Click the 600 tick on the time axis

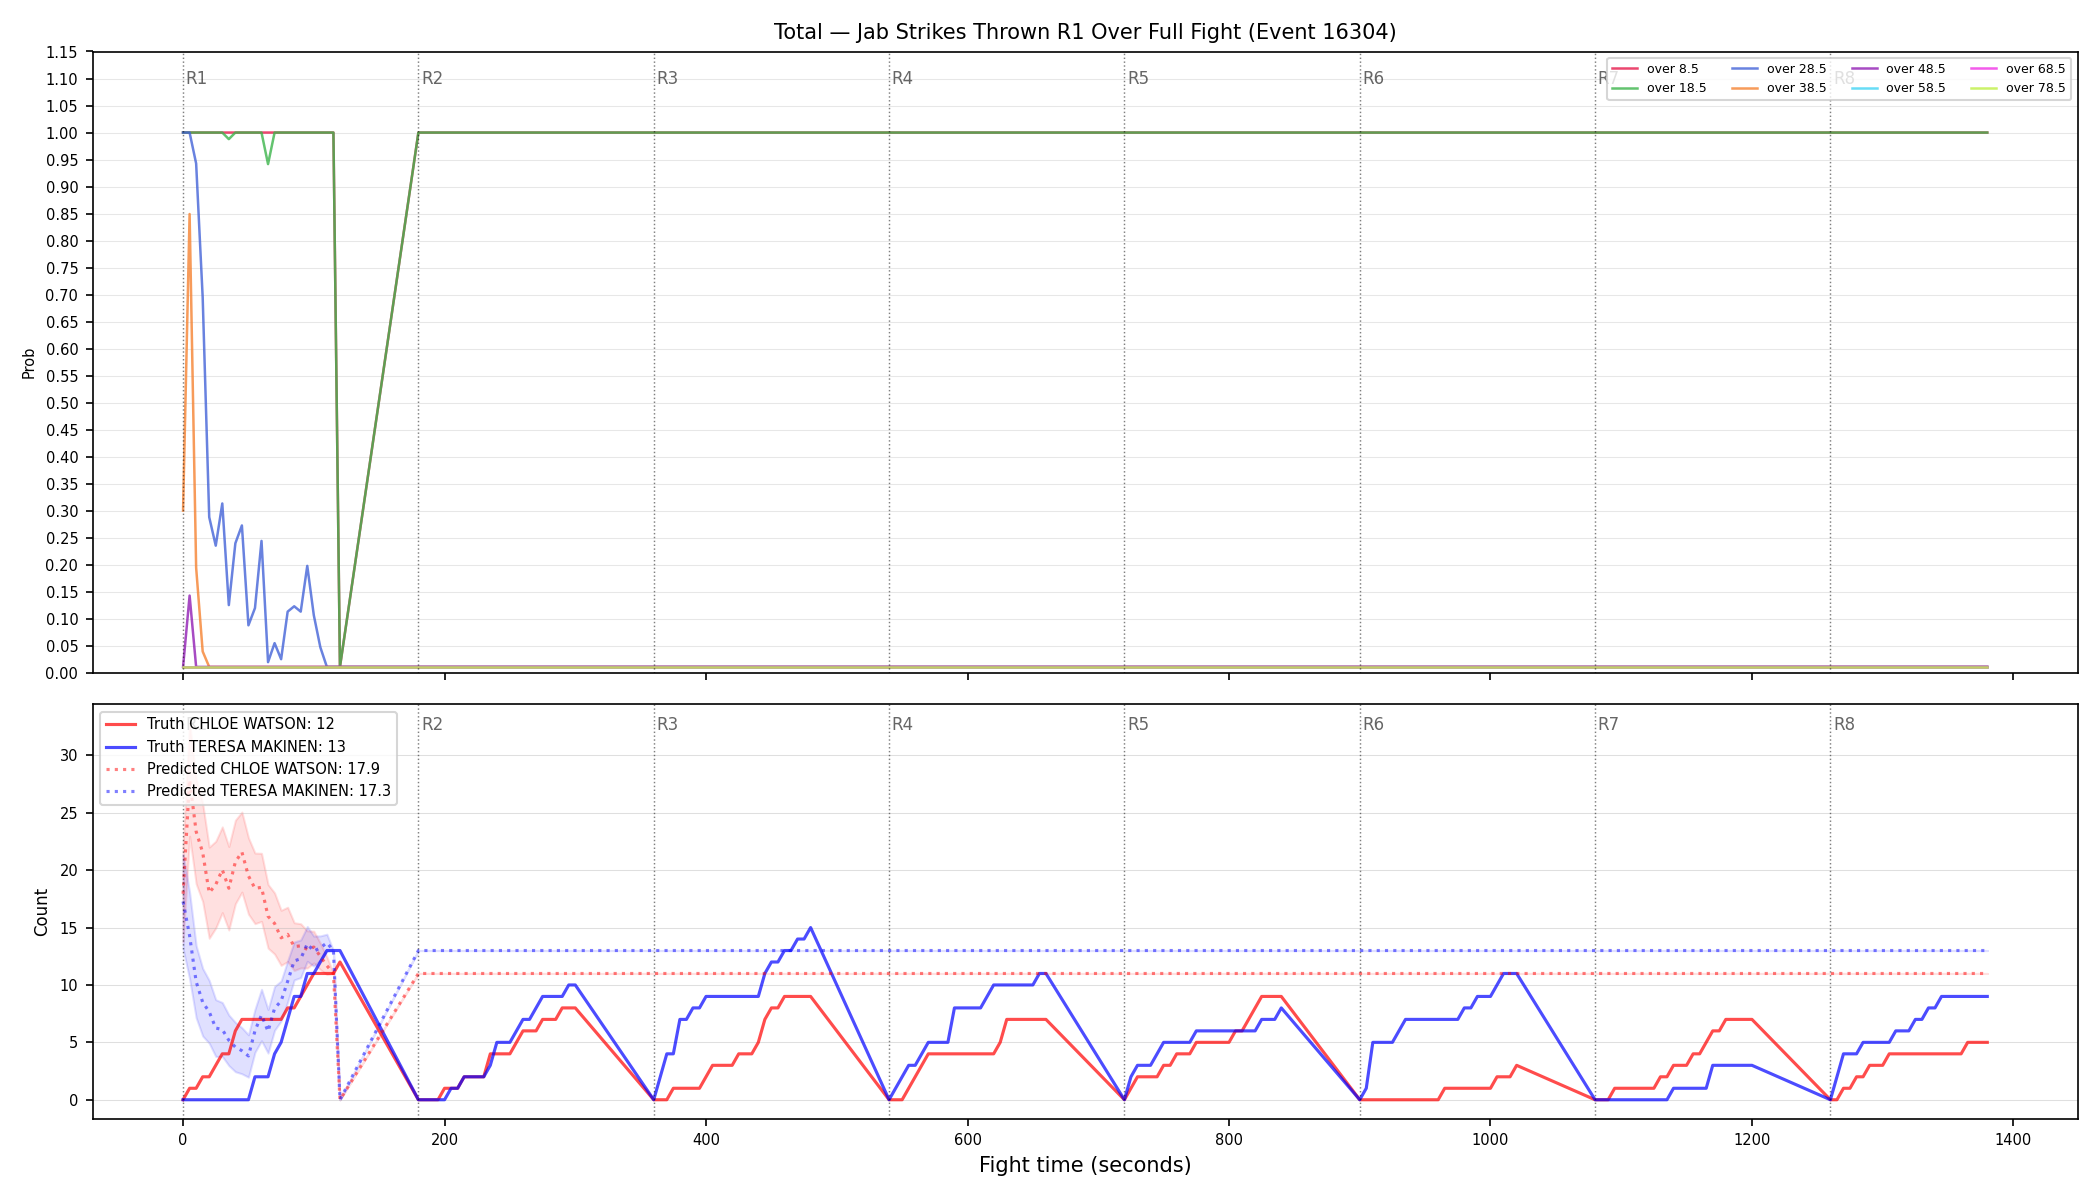[x=967, y=1138]
